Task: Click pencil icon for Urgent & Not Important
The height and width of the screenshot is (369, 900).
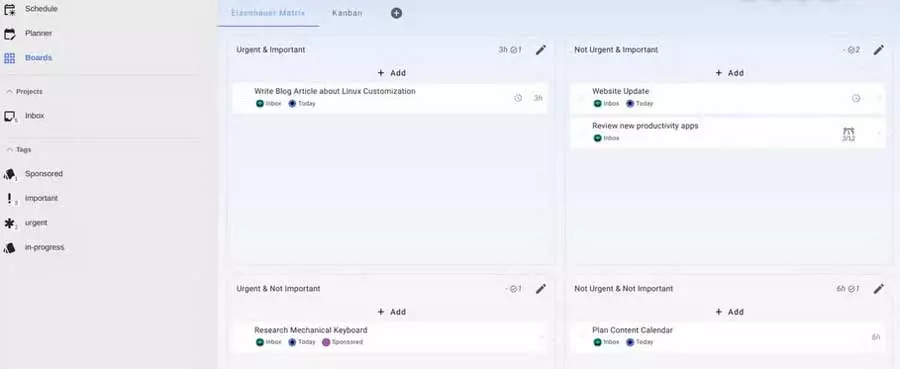Action: click(x=541, y=289)
